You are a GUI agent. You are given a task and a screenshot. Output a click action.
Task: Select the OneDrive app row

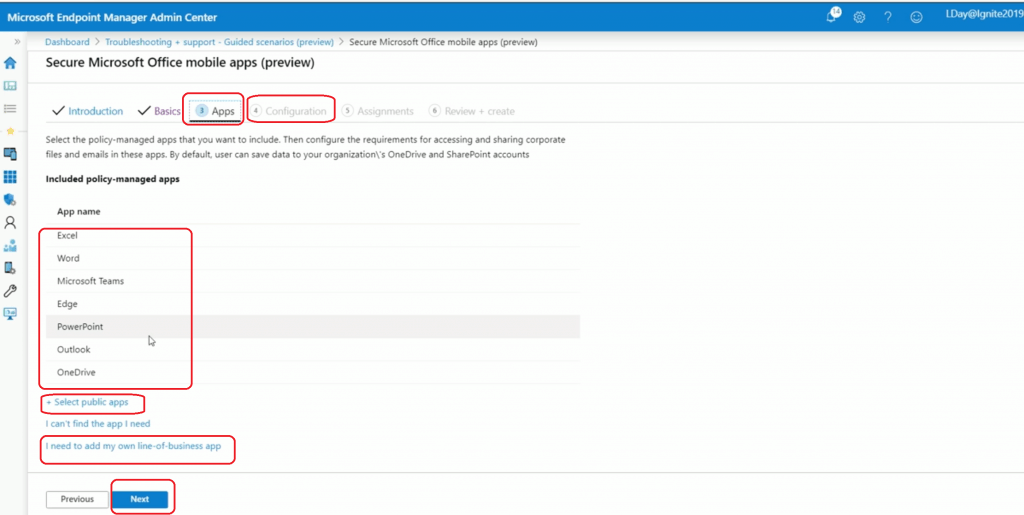pos(313,373)
